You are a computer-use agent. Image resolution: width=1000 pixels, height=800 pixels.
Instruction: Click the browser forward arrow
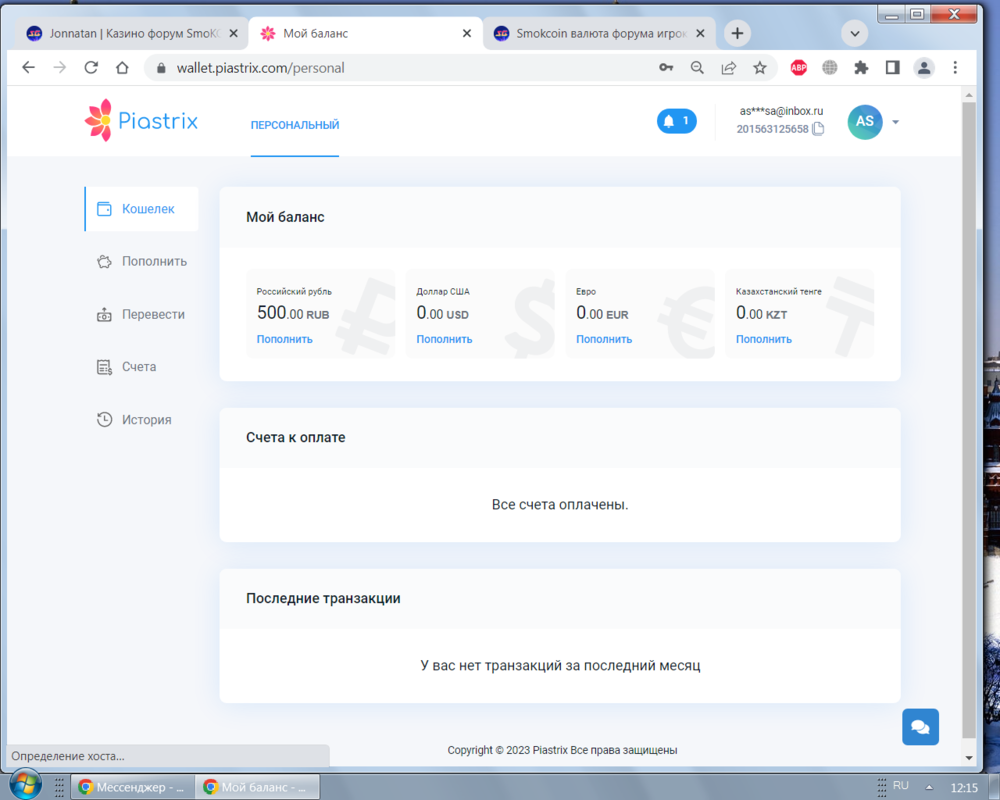(x=59, y=68)
